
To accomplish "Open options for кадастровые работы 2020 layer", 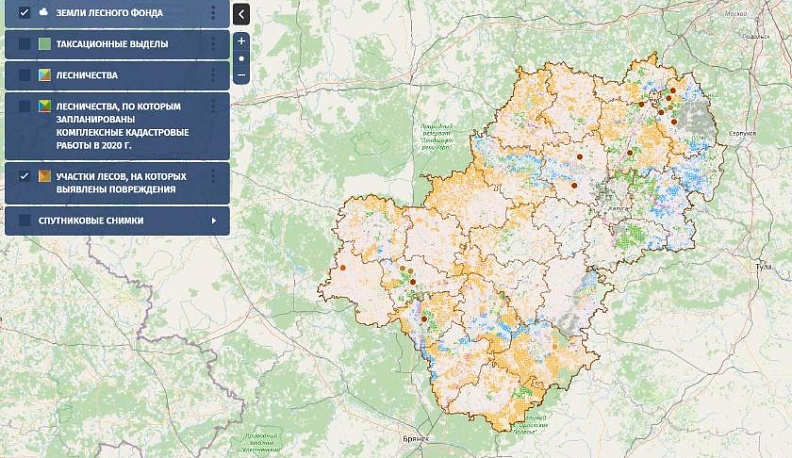I will 213,106.
